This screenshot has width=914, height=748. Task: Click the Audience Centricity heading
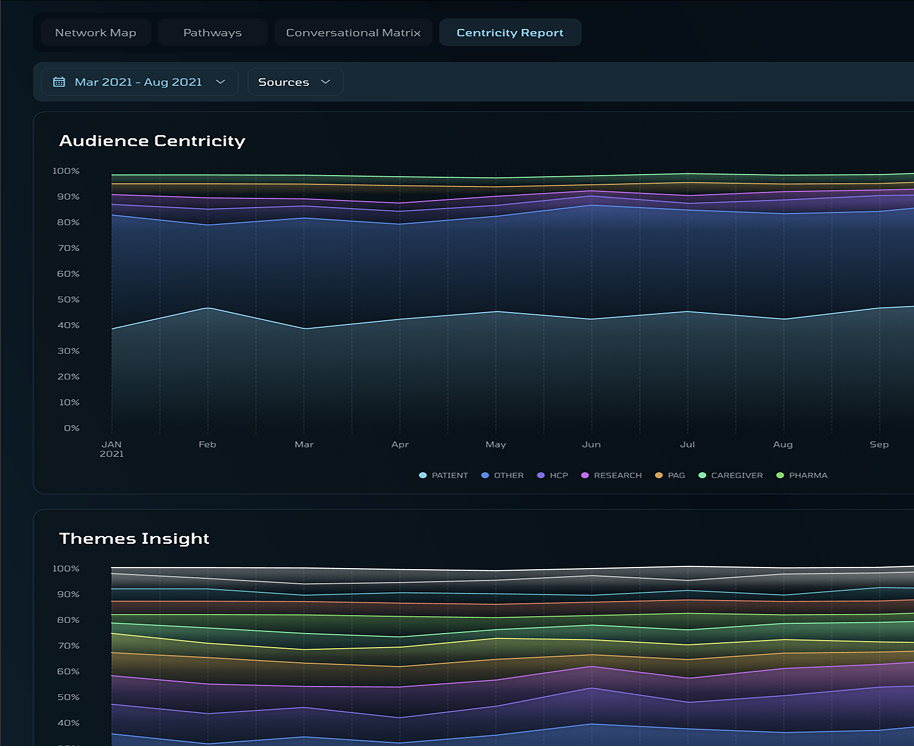click(x=152, y=141)
